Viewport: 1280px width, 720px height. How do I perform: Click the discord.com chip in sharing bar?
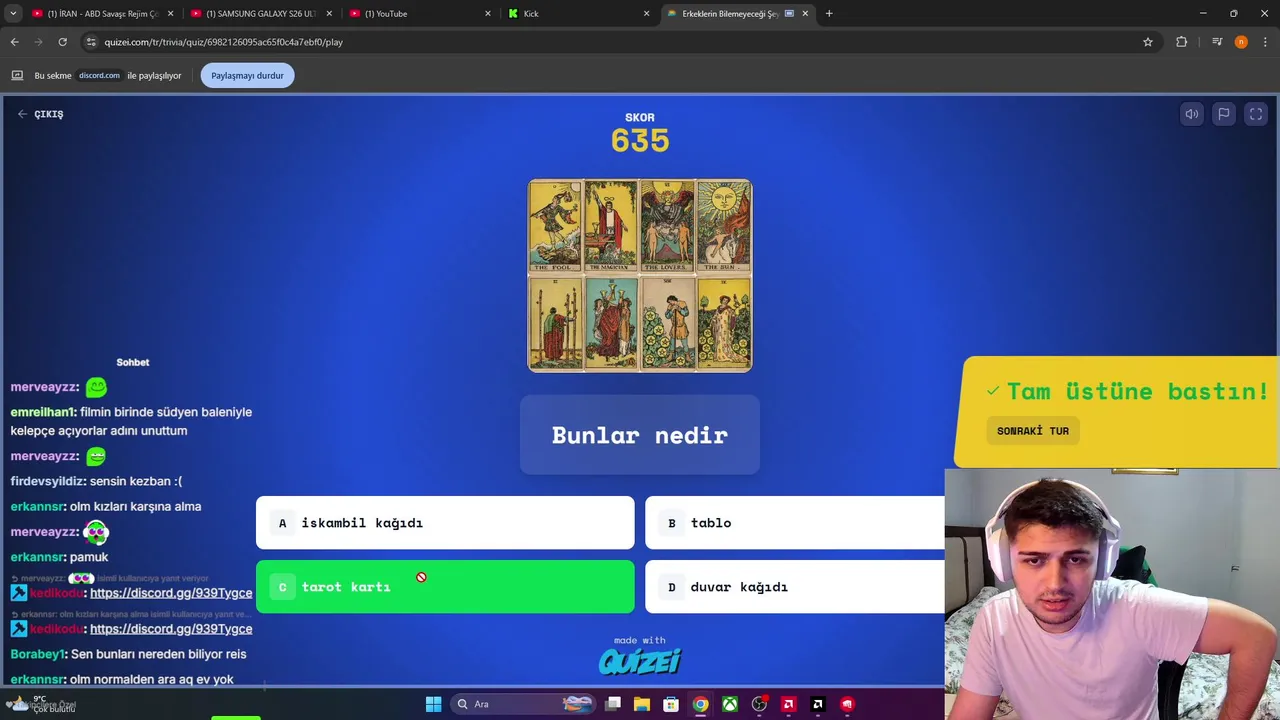(x=99, y=75)
